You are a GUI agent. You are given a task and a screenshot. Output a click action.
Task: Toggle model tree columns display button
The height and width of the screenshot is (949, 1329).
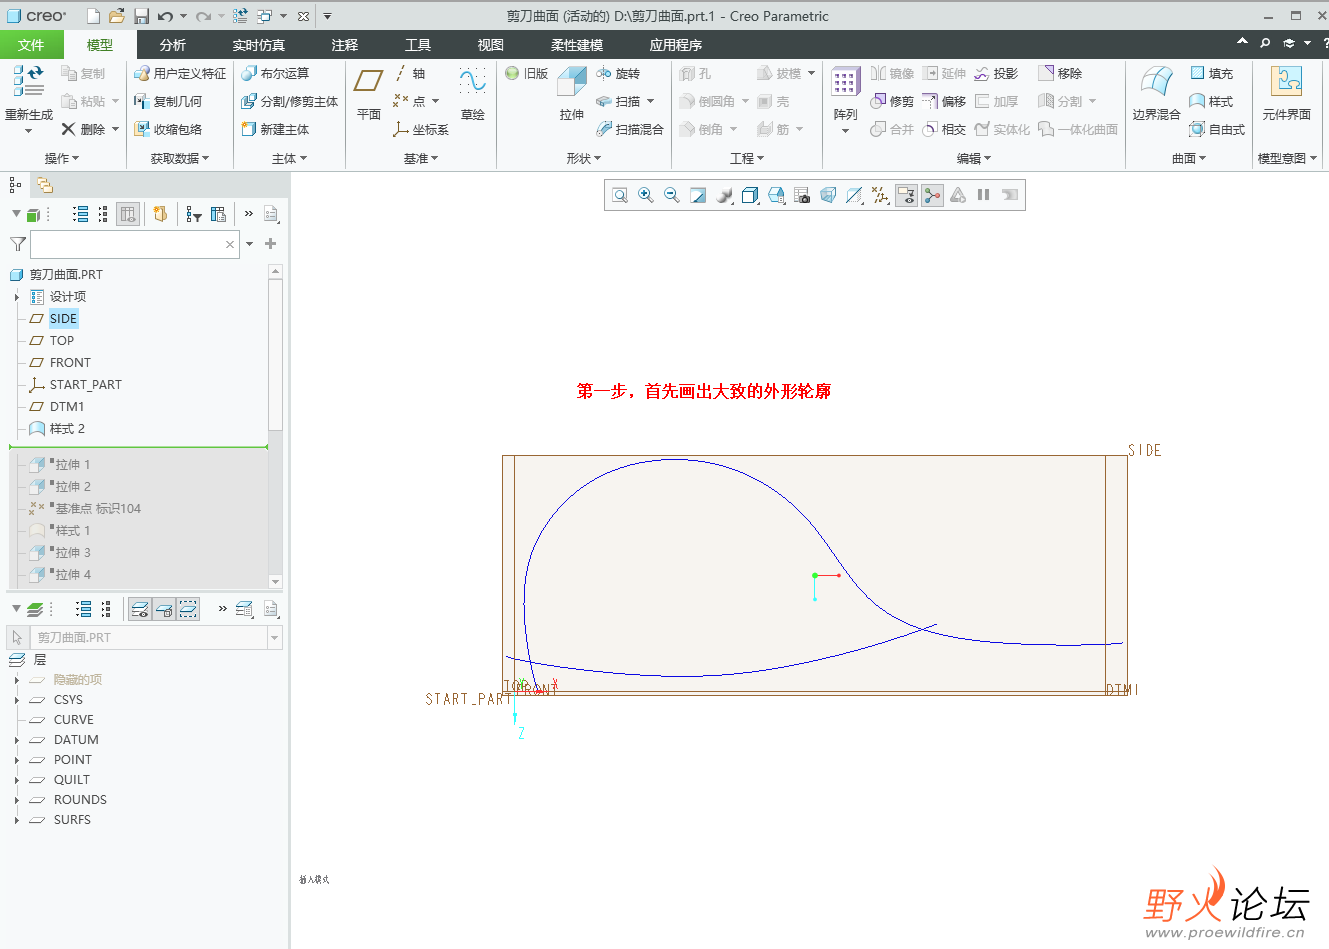click(x=128, y=214)
